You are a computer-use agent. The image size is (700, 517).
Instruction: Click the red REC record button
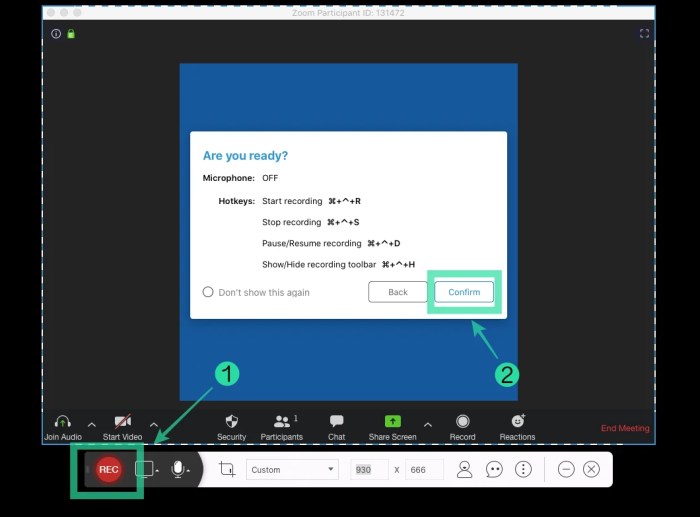click(x=108, y=469)
